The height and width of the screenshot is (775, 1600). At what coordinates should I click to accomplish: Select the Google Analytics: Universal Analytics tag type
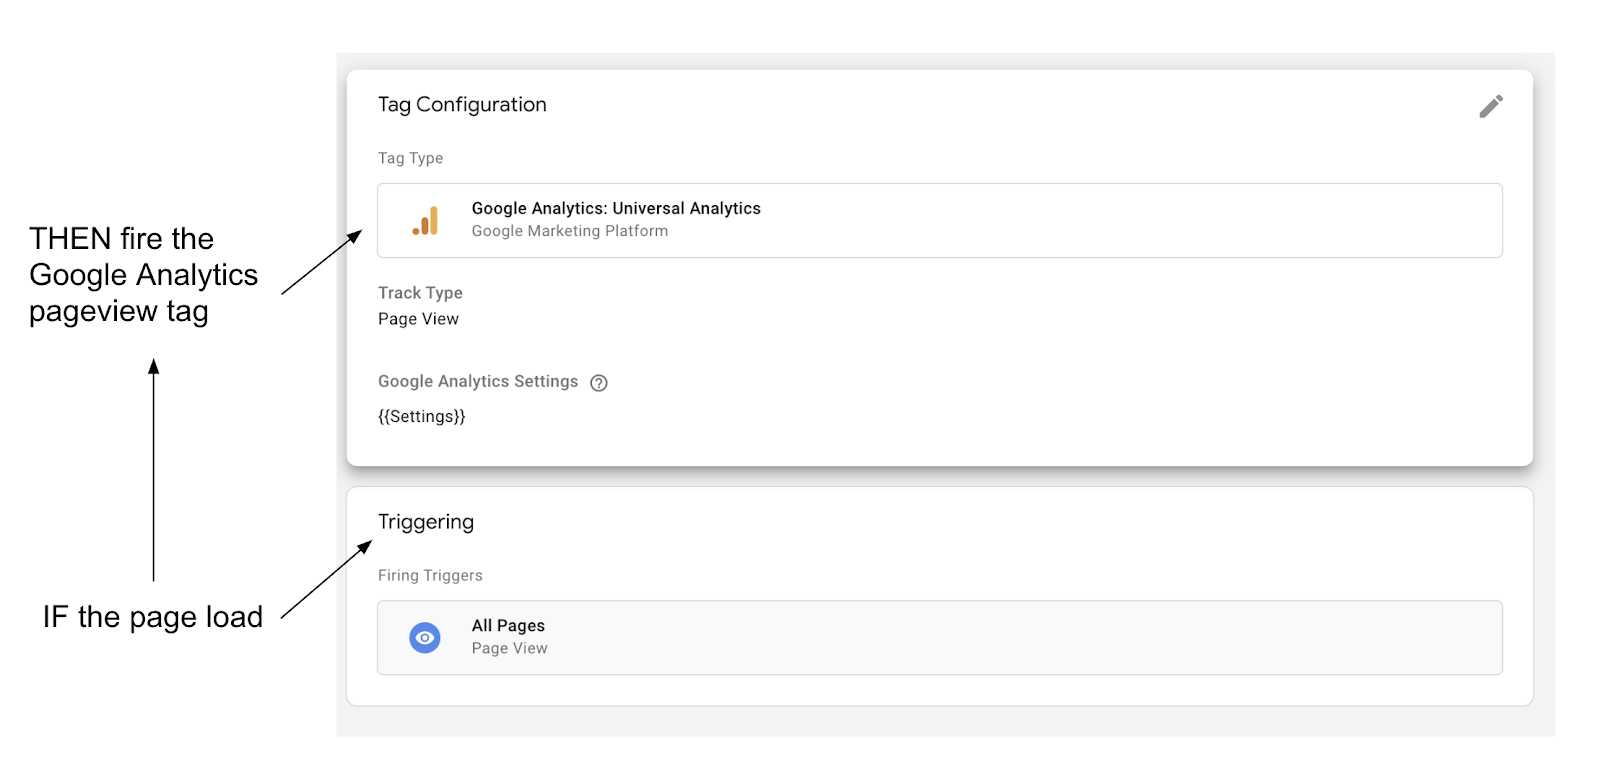(616, 208)
